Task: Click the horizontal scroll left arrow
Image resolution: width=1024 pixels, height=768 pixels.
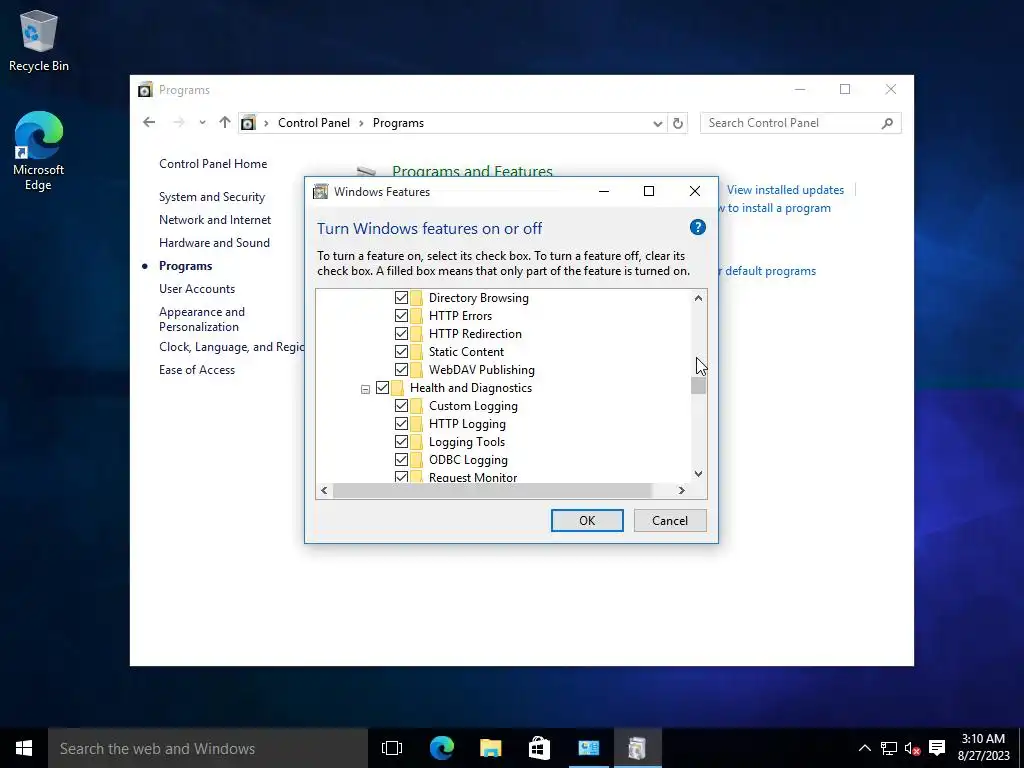Action: pos(325,490)
